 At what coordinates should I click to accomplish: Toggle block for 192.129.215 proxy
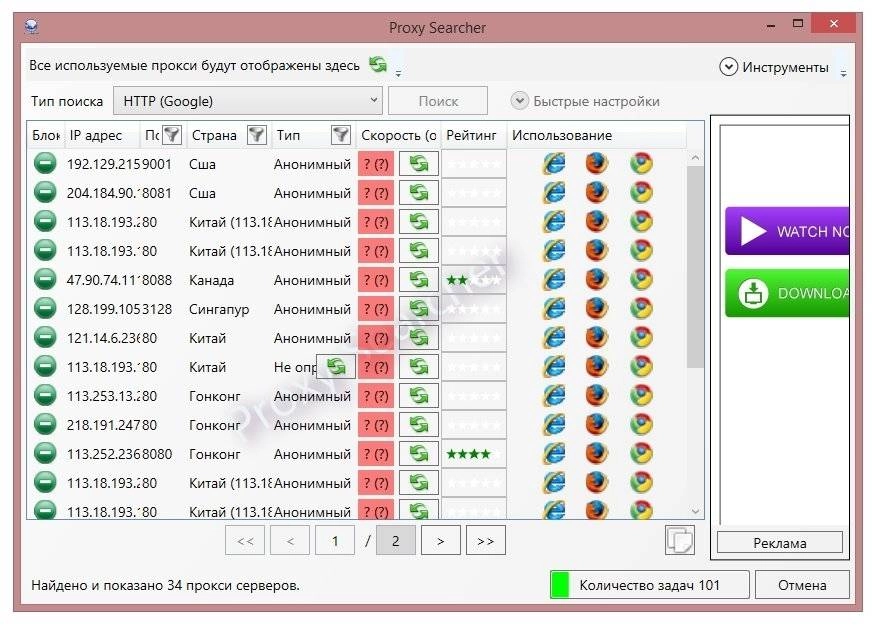click(45, 163)
